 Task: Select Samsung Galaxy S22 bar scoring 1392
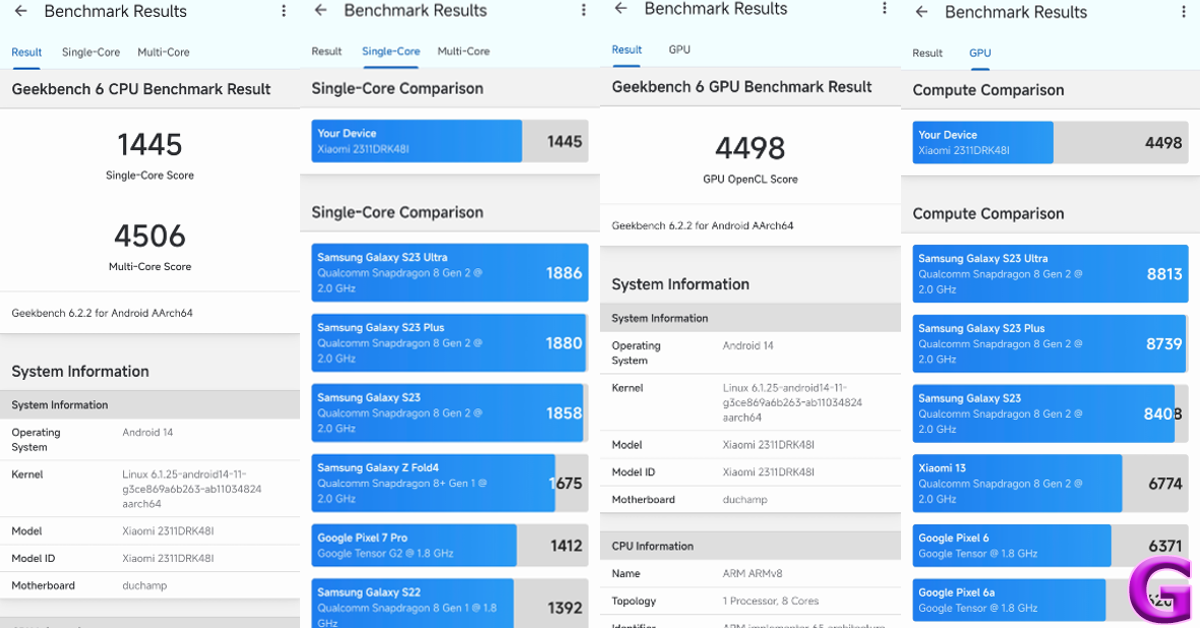point(450,603)
